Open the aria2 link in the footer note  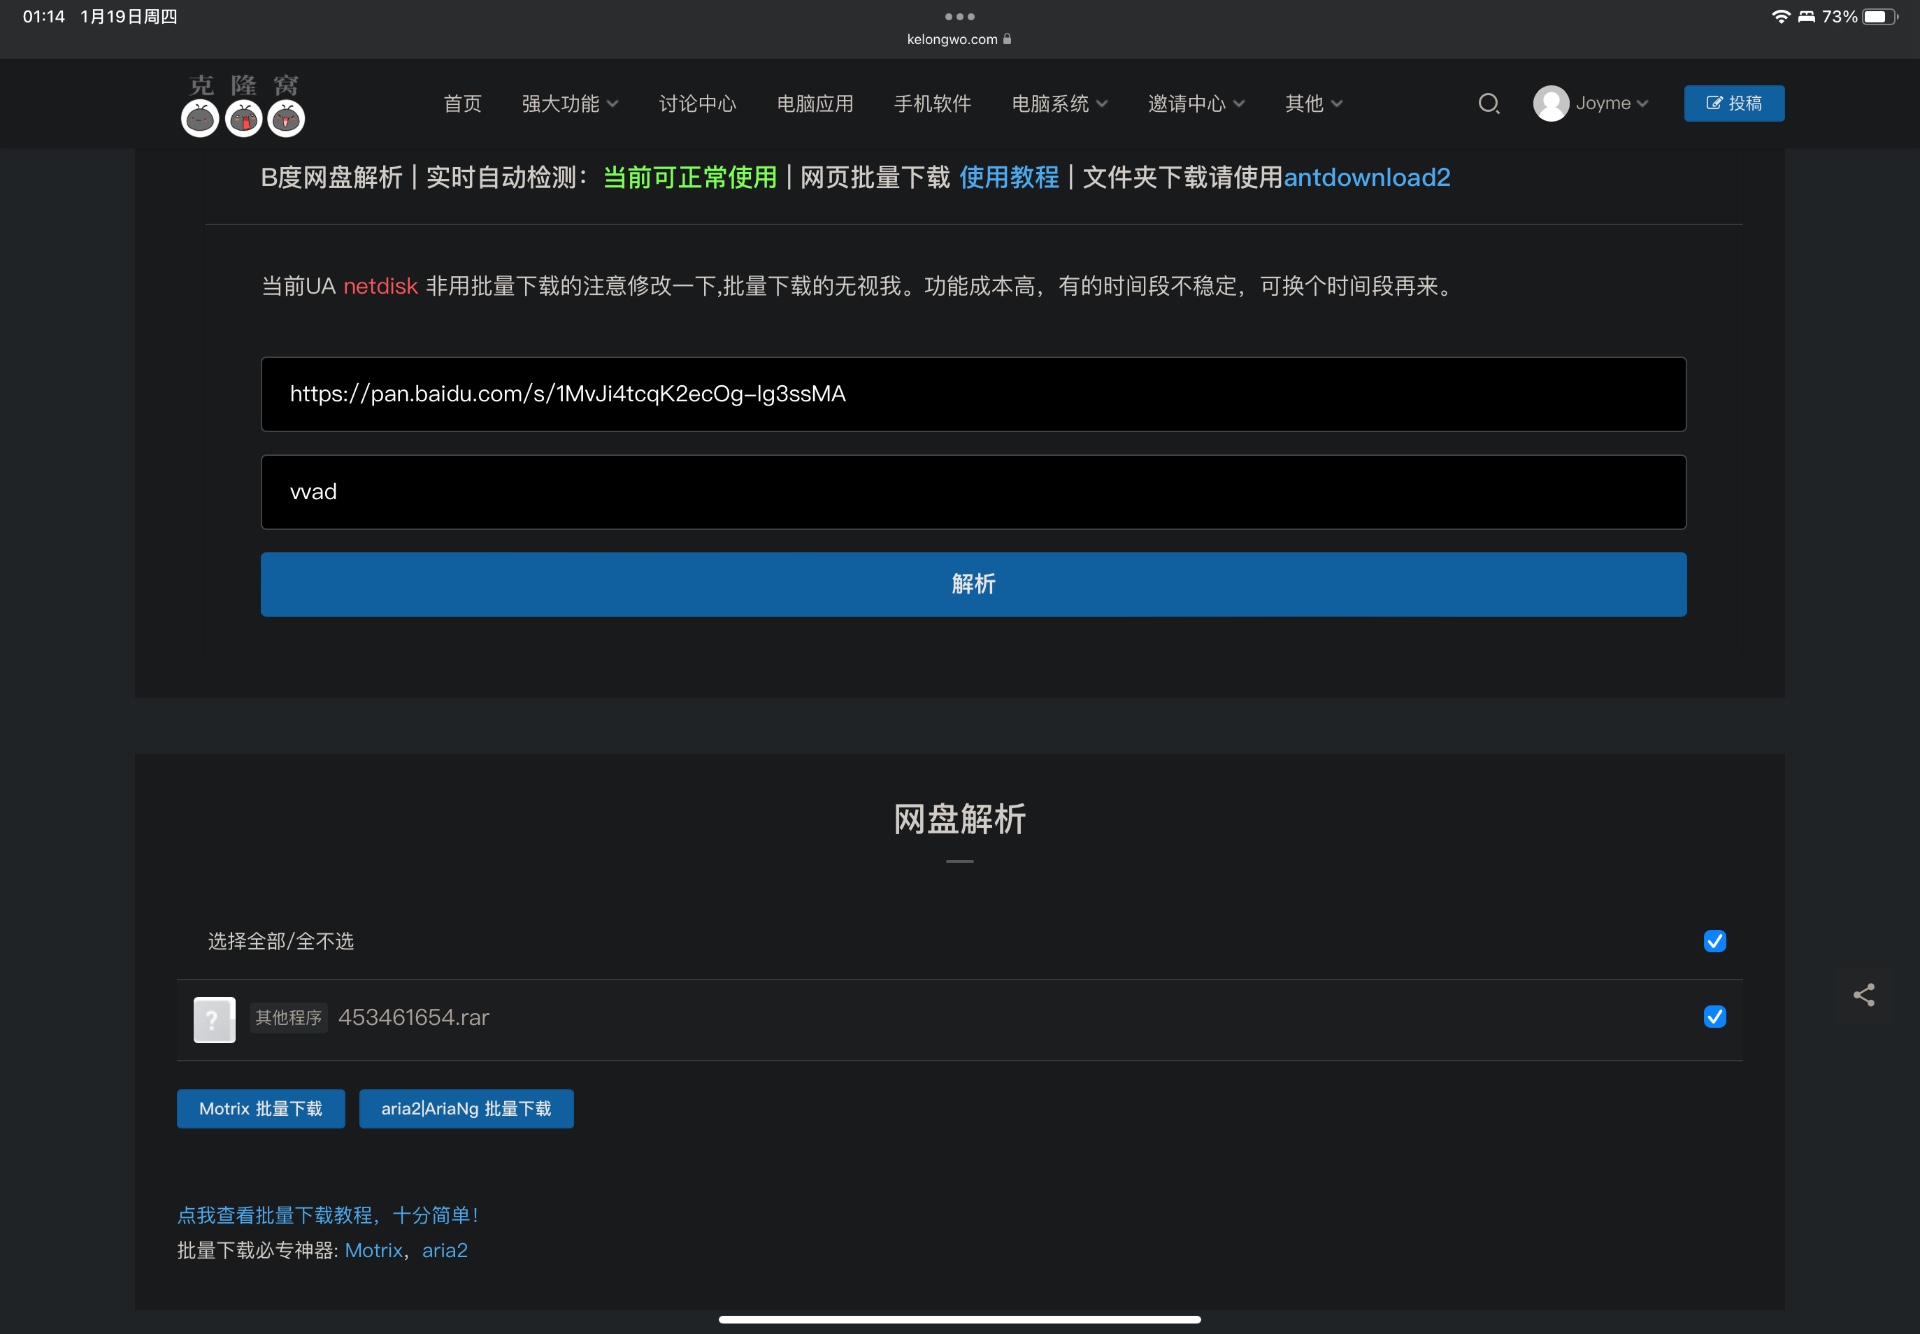tap(445, 1250)
